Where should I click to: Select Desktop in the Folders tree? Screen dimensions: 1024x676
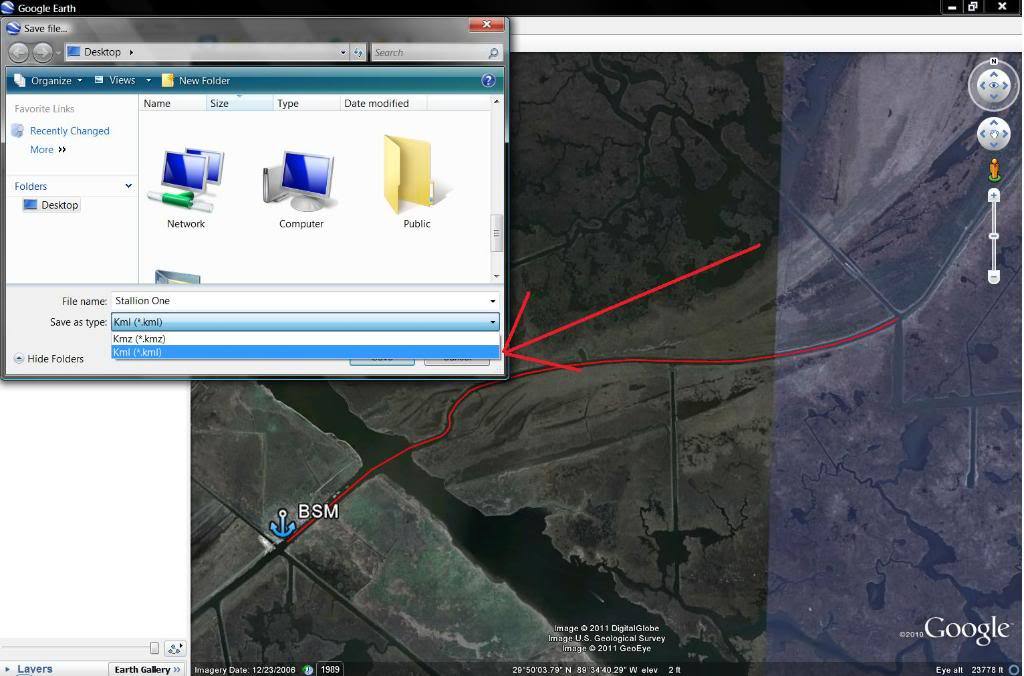coord(59,205)
